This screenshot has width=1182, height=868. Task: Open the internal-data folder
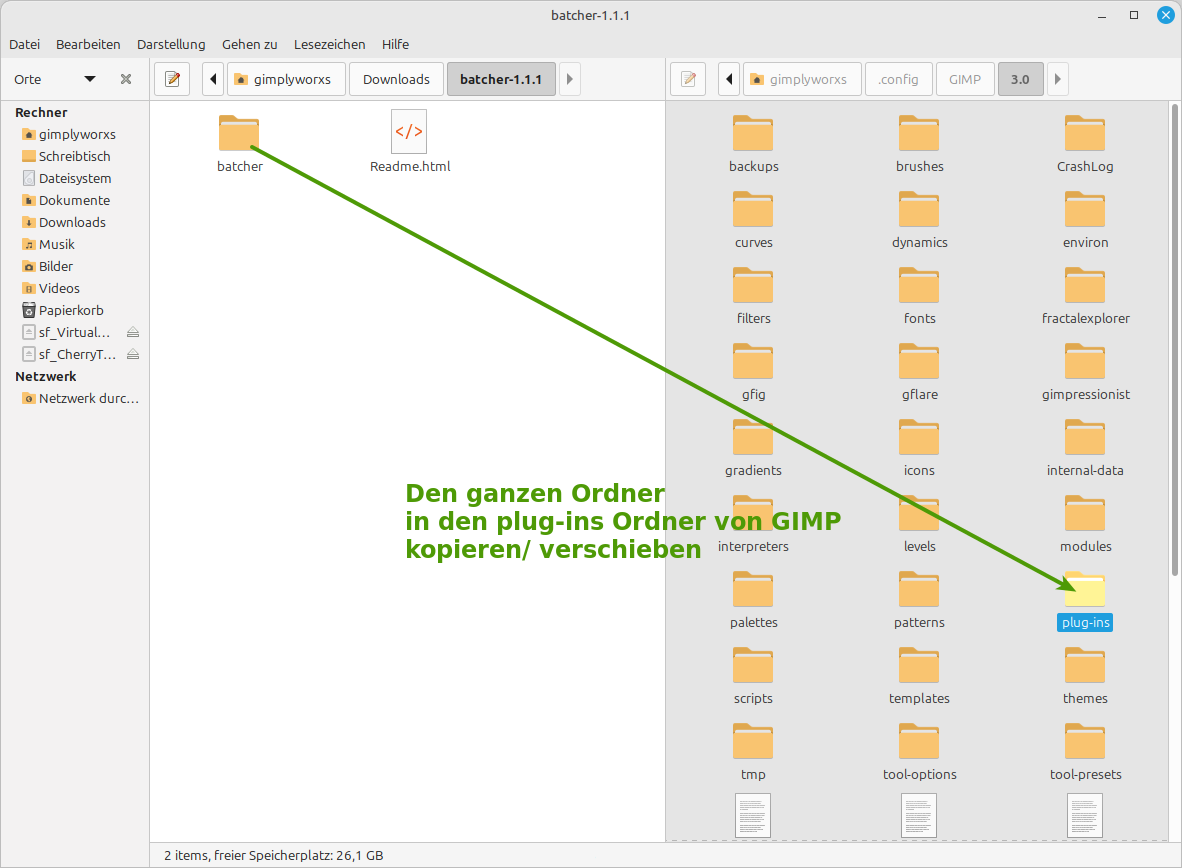click(1085, 437)
